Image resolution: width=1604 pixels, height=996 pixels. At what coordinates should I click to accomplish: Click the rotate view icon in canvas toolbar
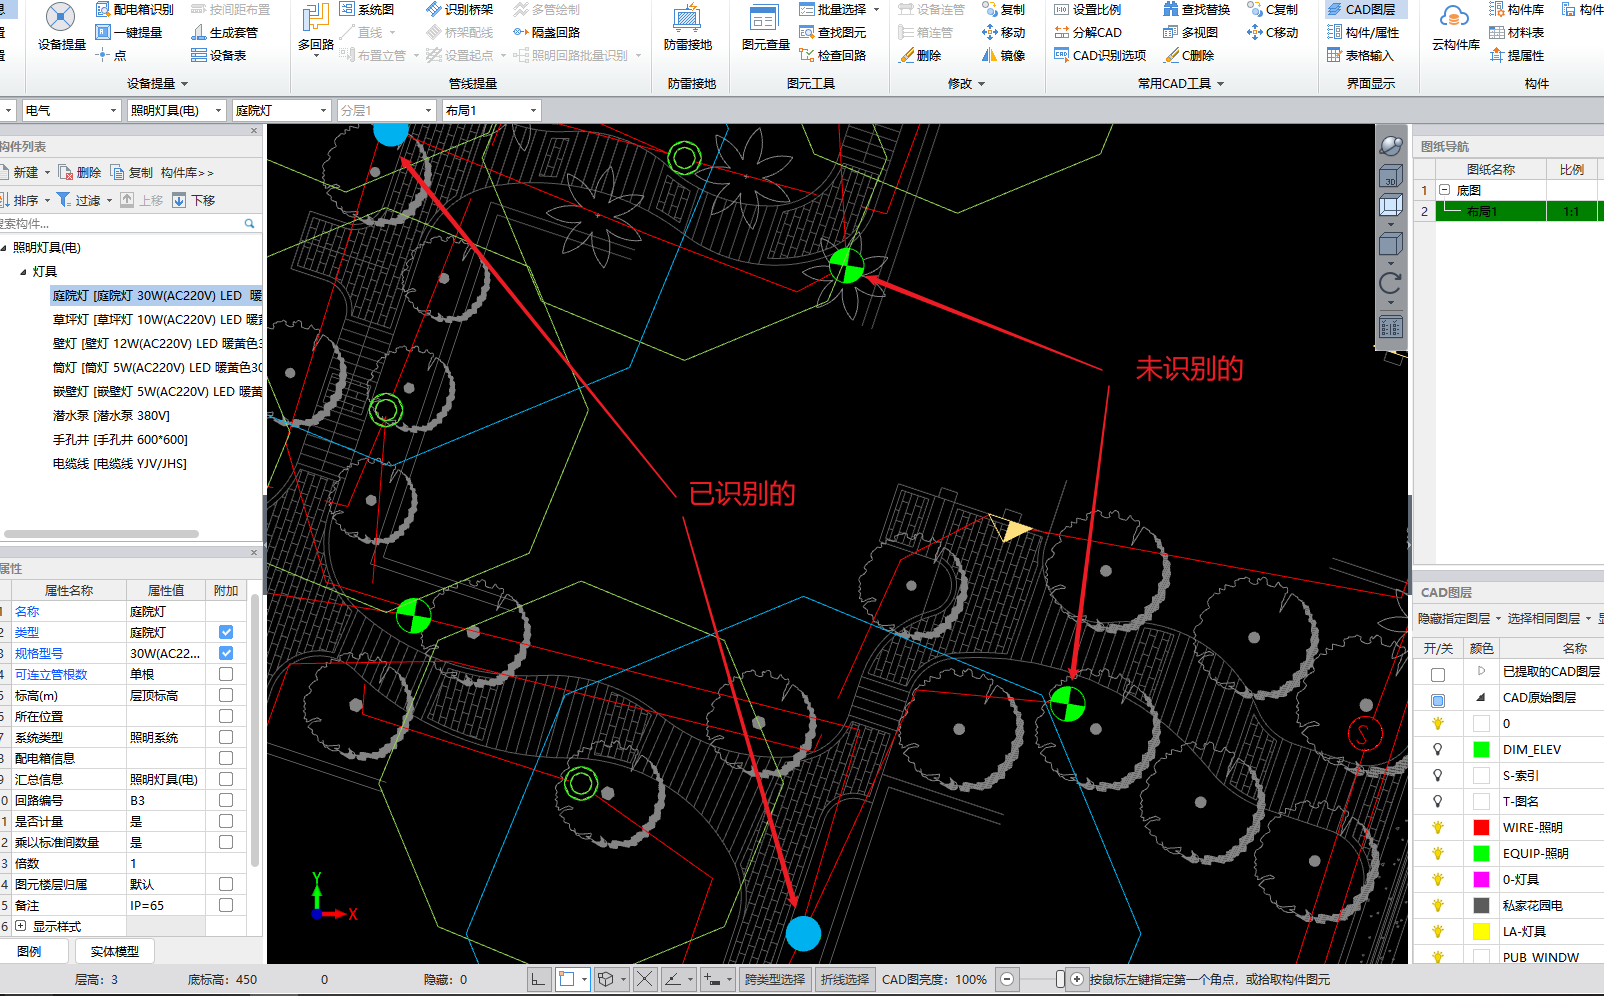tap(1390, 284)
